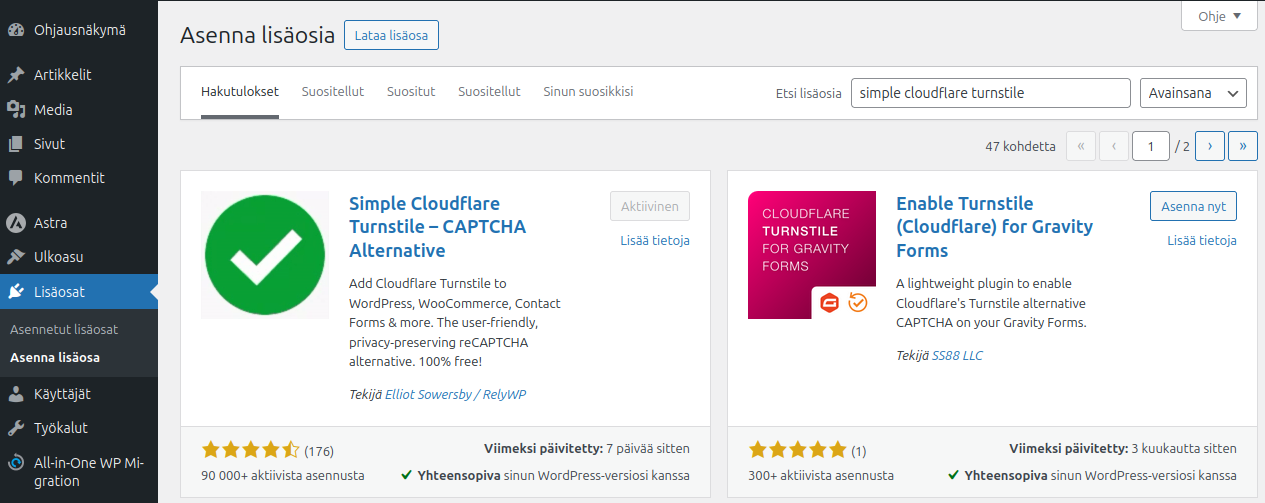
Task: Open Simple Cloudflare Turnstile plugin title link
Action: click(x=437, y=227)
